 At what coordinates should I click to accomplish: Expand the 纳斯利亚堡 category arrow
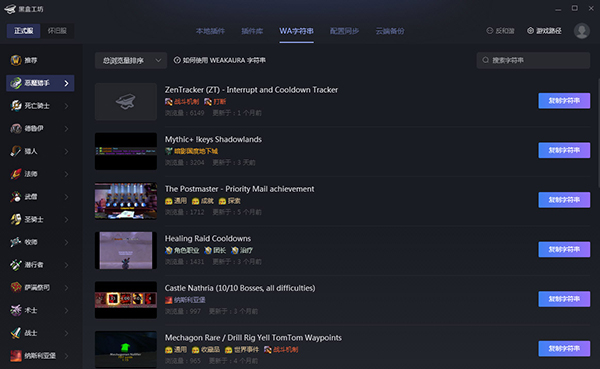click(67, 356)
